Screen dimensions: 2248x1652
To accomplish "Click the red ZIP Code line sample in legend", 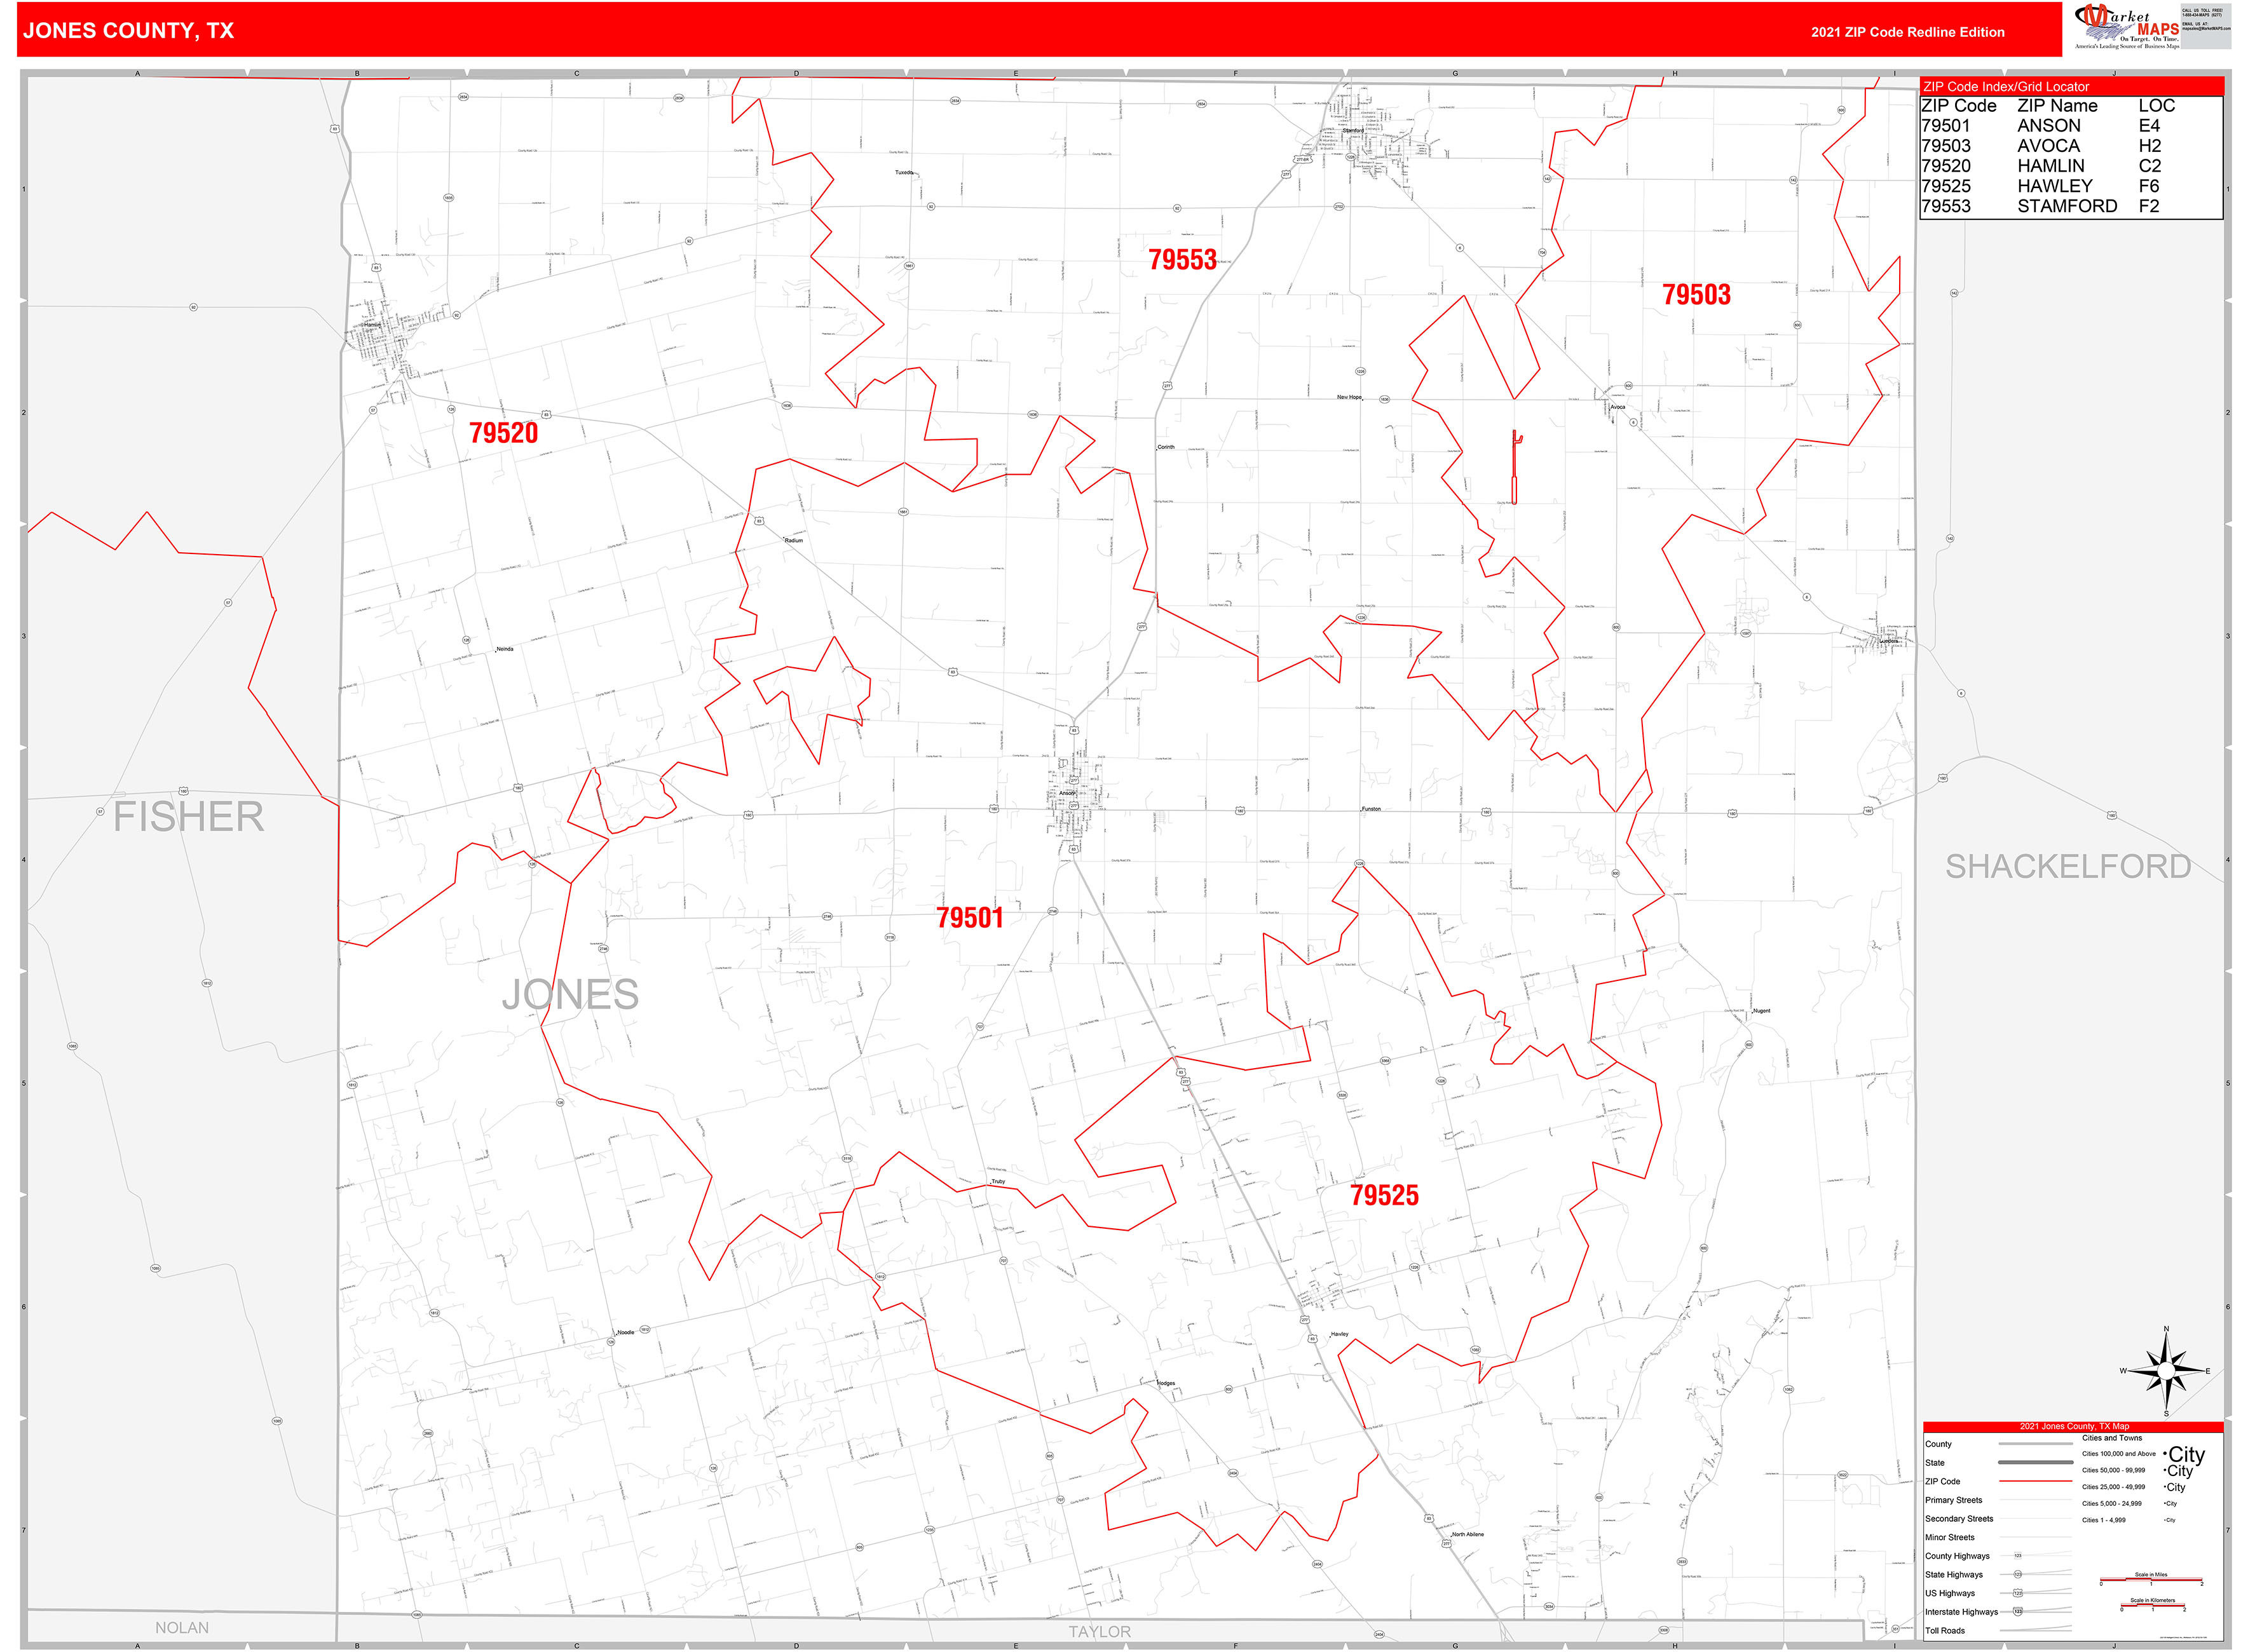I will 2036,1481.
